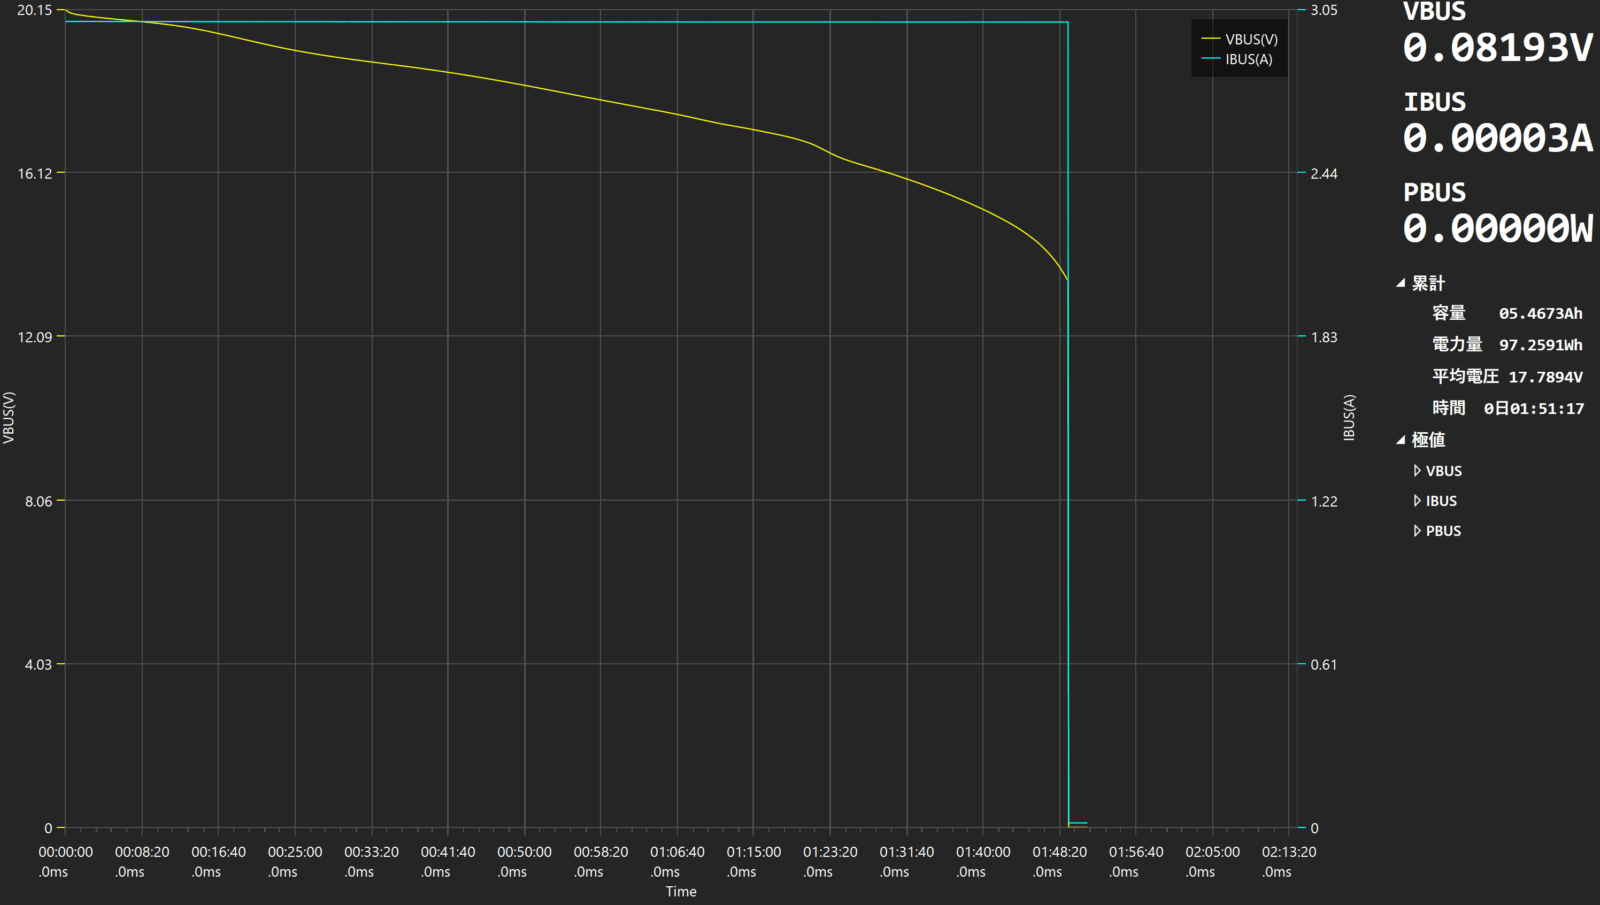
Task: Collapse the 累計 section triangle
Action: 1401,284
